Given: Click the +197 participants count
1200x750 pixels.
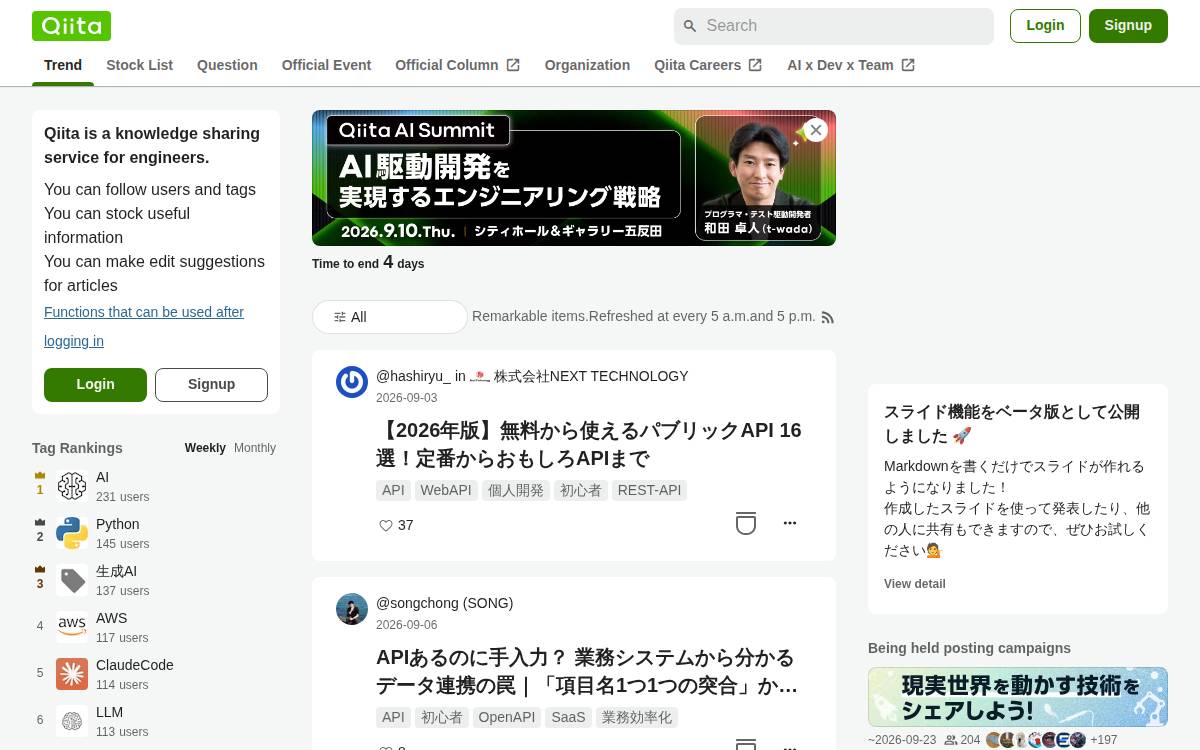Looking at the screenshot, I should click(1104, 740).
